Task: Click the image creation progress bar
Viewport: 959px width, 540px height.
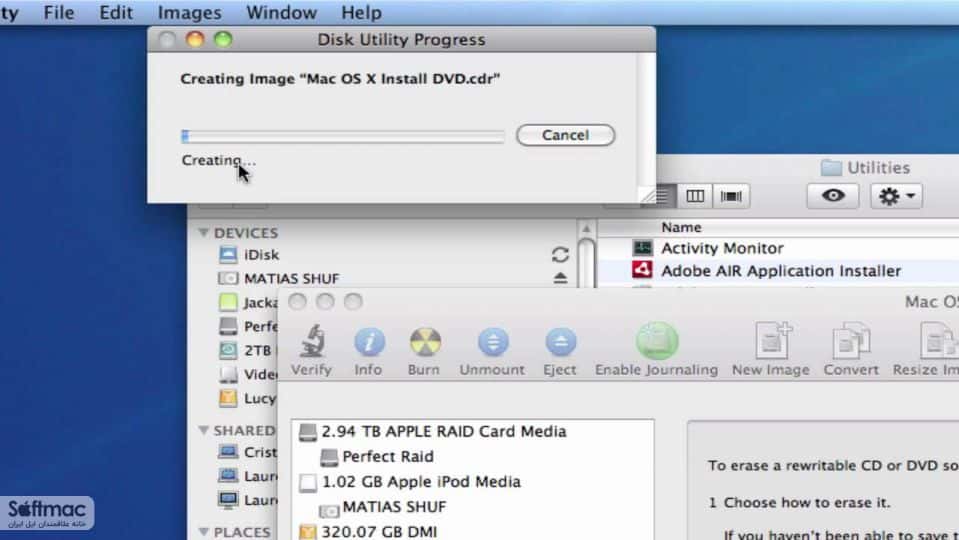Action: click(x=343, y=136)
